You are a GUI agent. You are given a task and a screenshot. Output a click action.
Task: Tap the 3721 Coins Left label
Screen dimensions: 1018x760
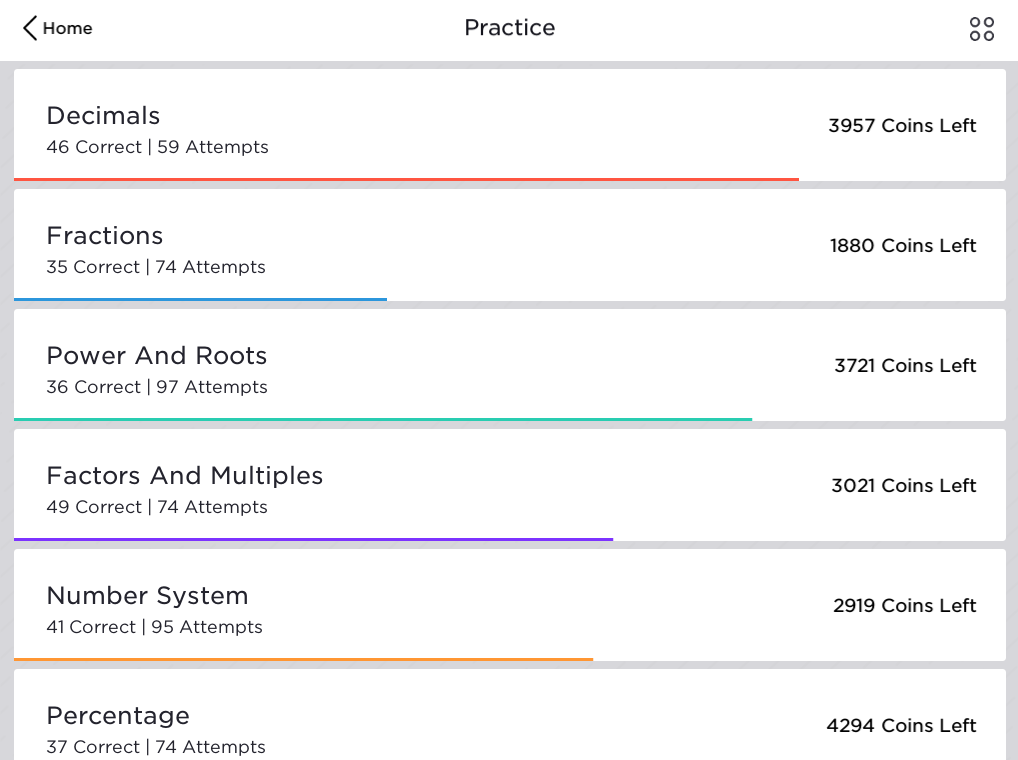pos(905,365)
